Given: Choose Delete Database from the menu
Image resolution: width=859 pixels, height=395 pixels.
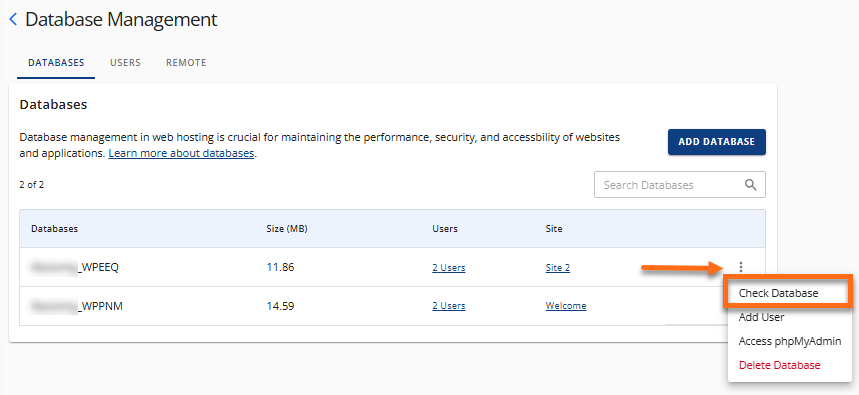Looking at the screenshot, I should (x=779, y=365).
